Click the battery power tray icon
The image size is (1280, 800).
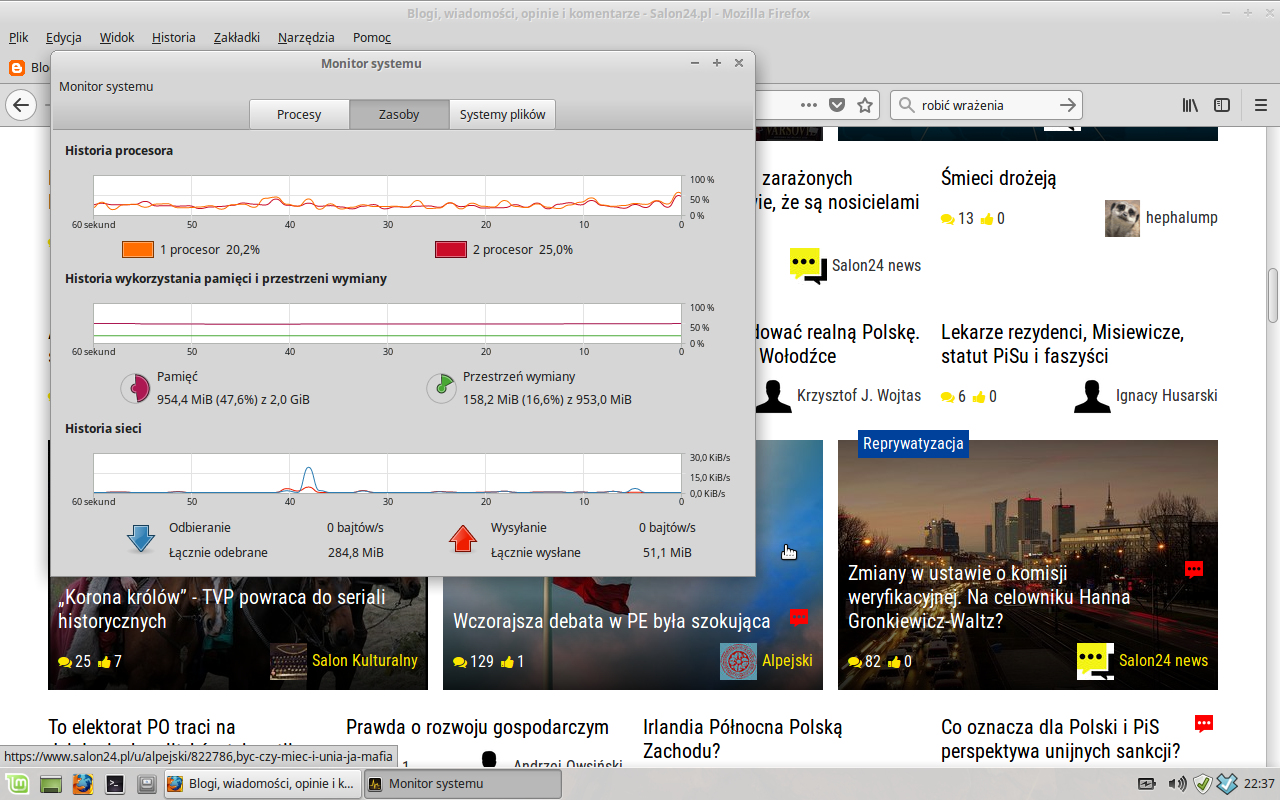click(x=1146, y=784)
